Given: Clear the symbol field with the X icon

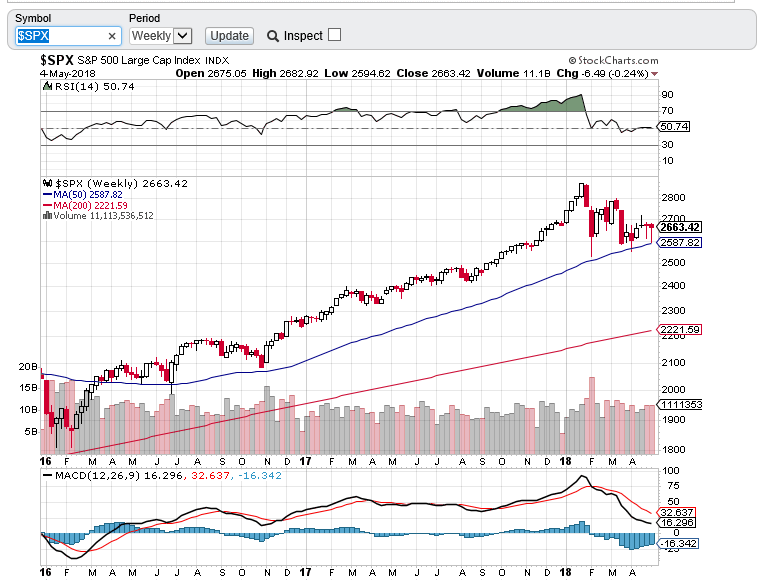Looking at the screenshot, I should 112,36.
